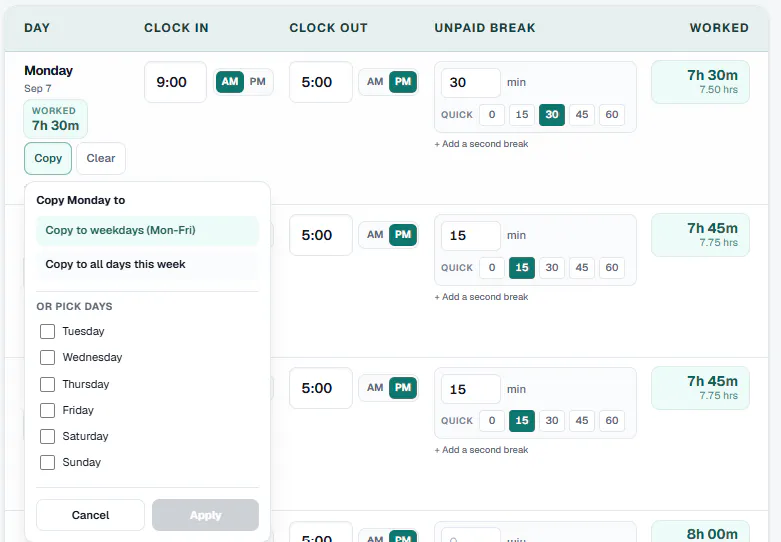Edit Monday's 9:00 clock-in time field

pyautogui.click(x=175, y=82)
